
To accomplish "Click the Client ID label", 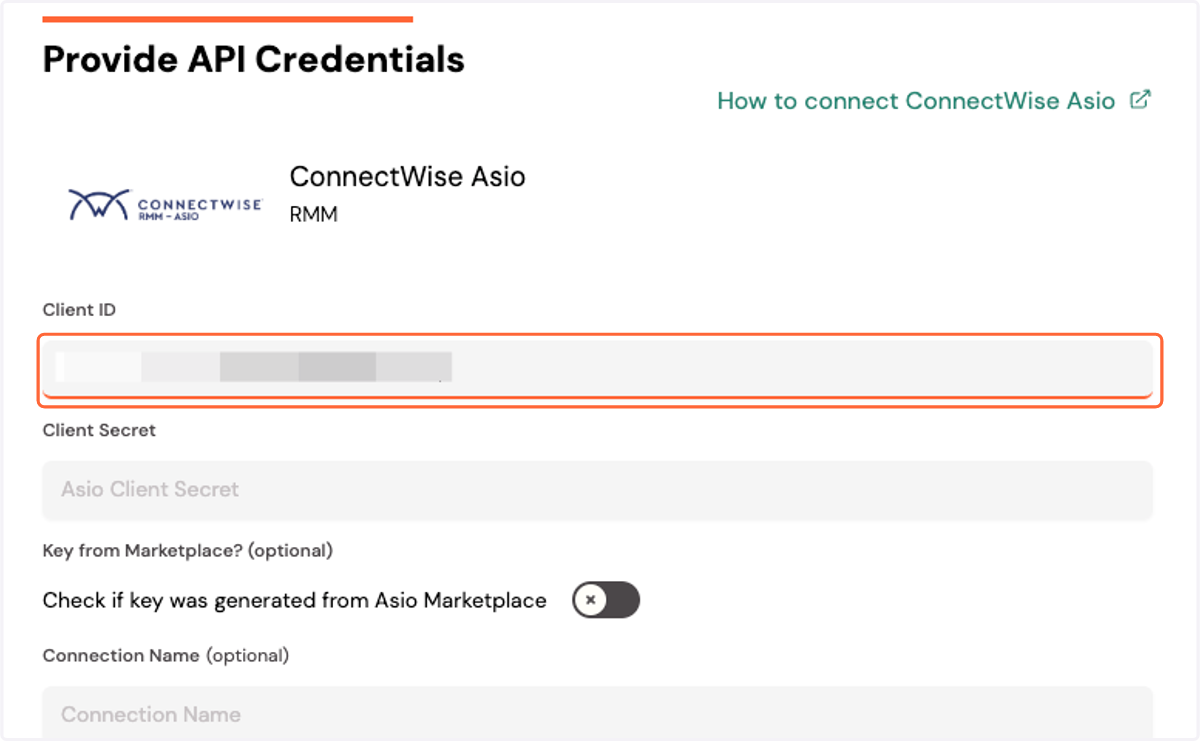I will tap(79, 310).
